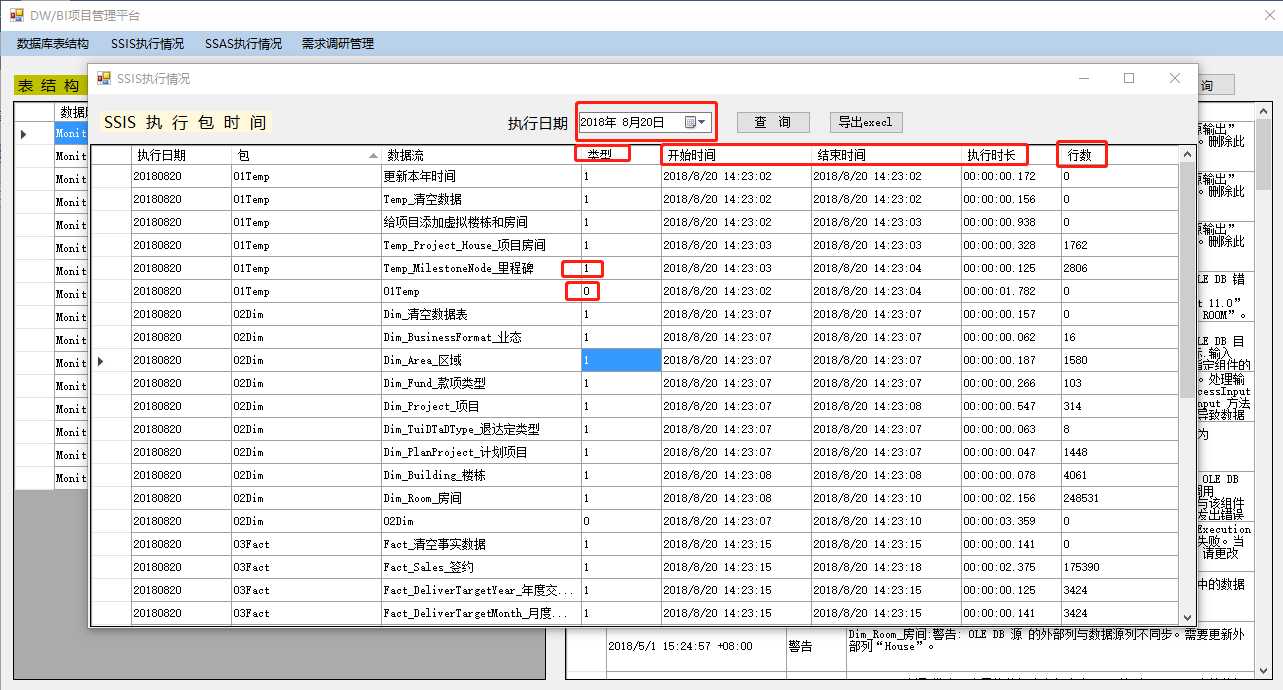Image resolution: width=1283 pixels, height=690 pixels.
Task: Maximize the SSIS执行情况 window
Action: (1129, 78)
